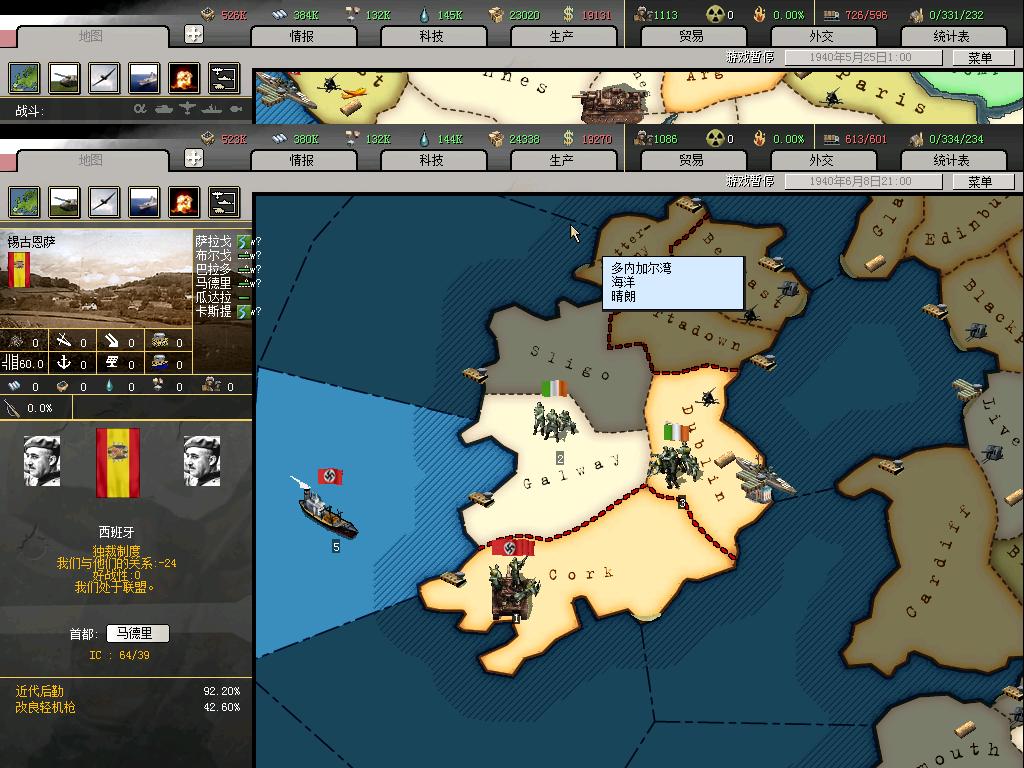Click the 菜单 button in the lower game view

pos(982,182)
